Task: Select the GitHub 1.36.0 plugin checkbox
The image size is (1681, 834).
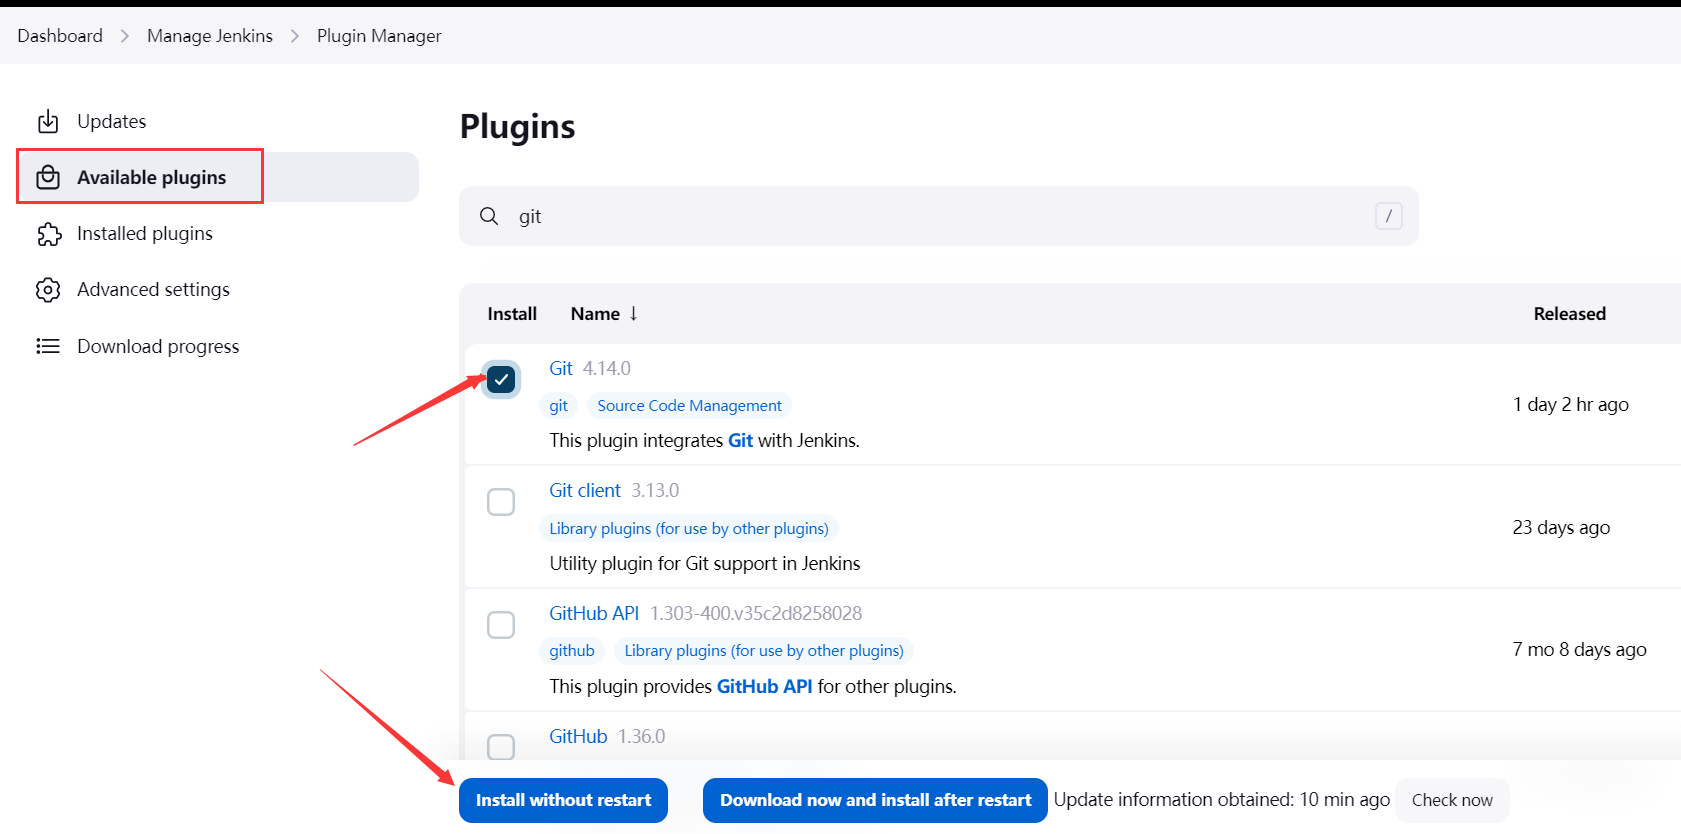Action: click(x=501, y=747)
